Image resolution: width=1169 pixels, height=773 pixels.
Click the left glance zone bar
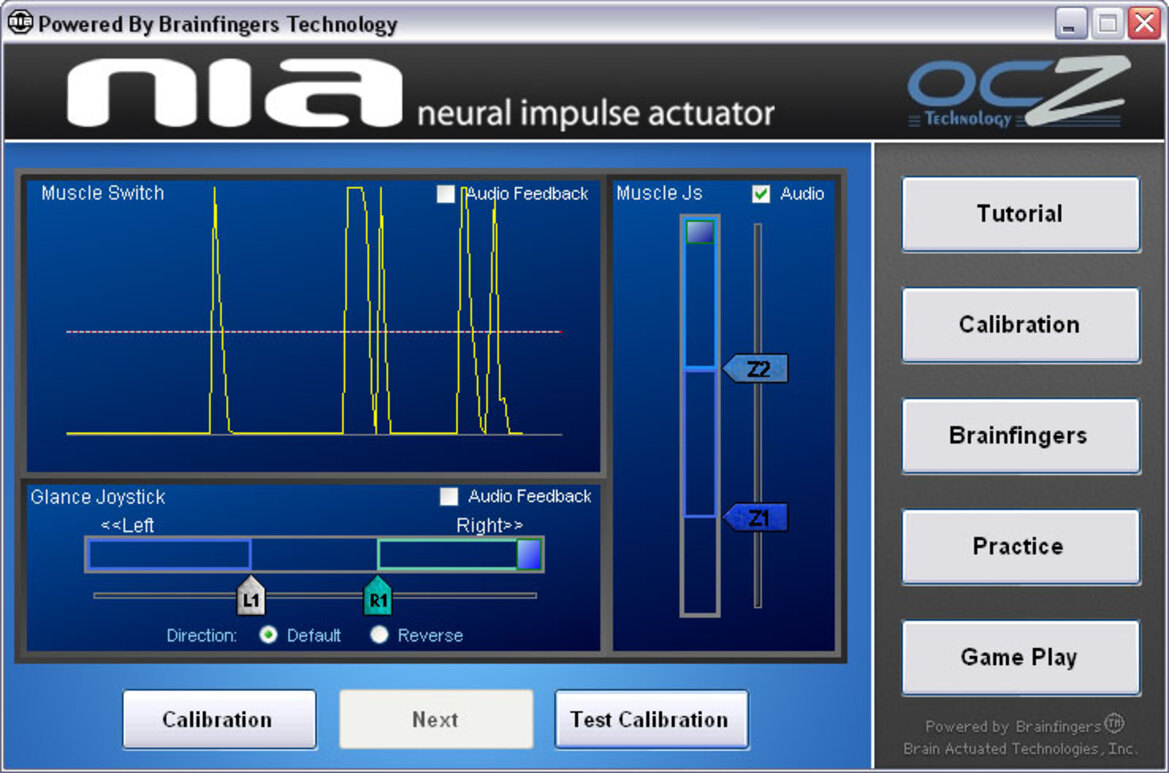click(169, 555)
